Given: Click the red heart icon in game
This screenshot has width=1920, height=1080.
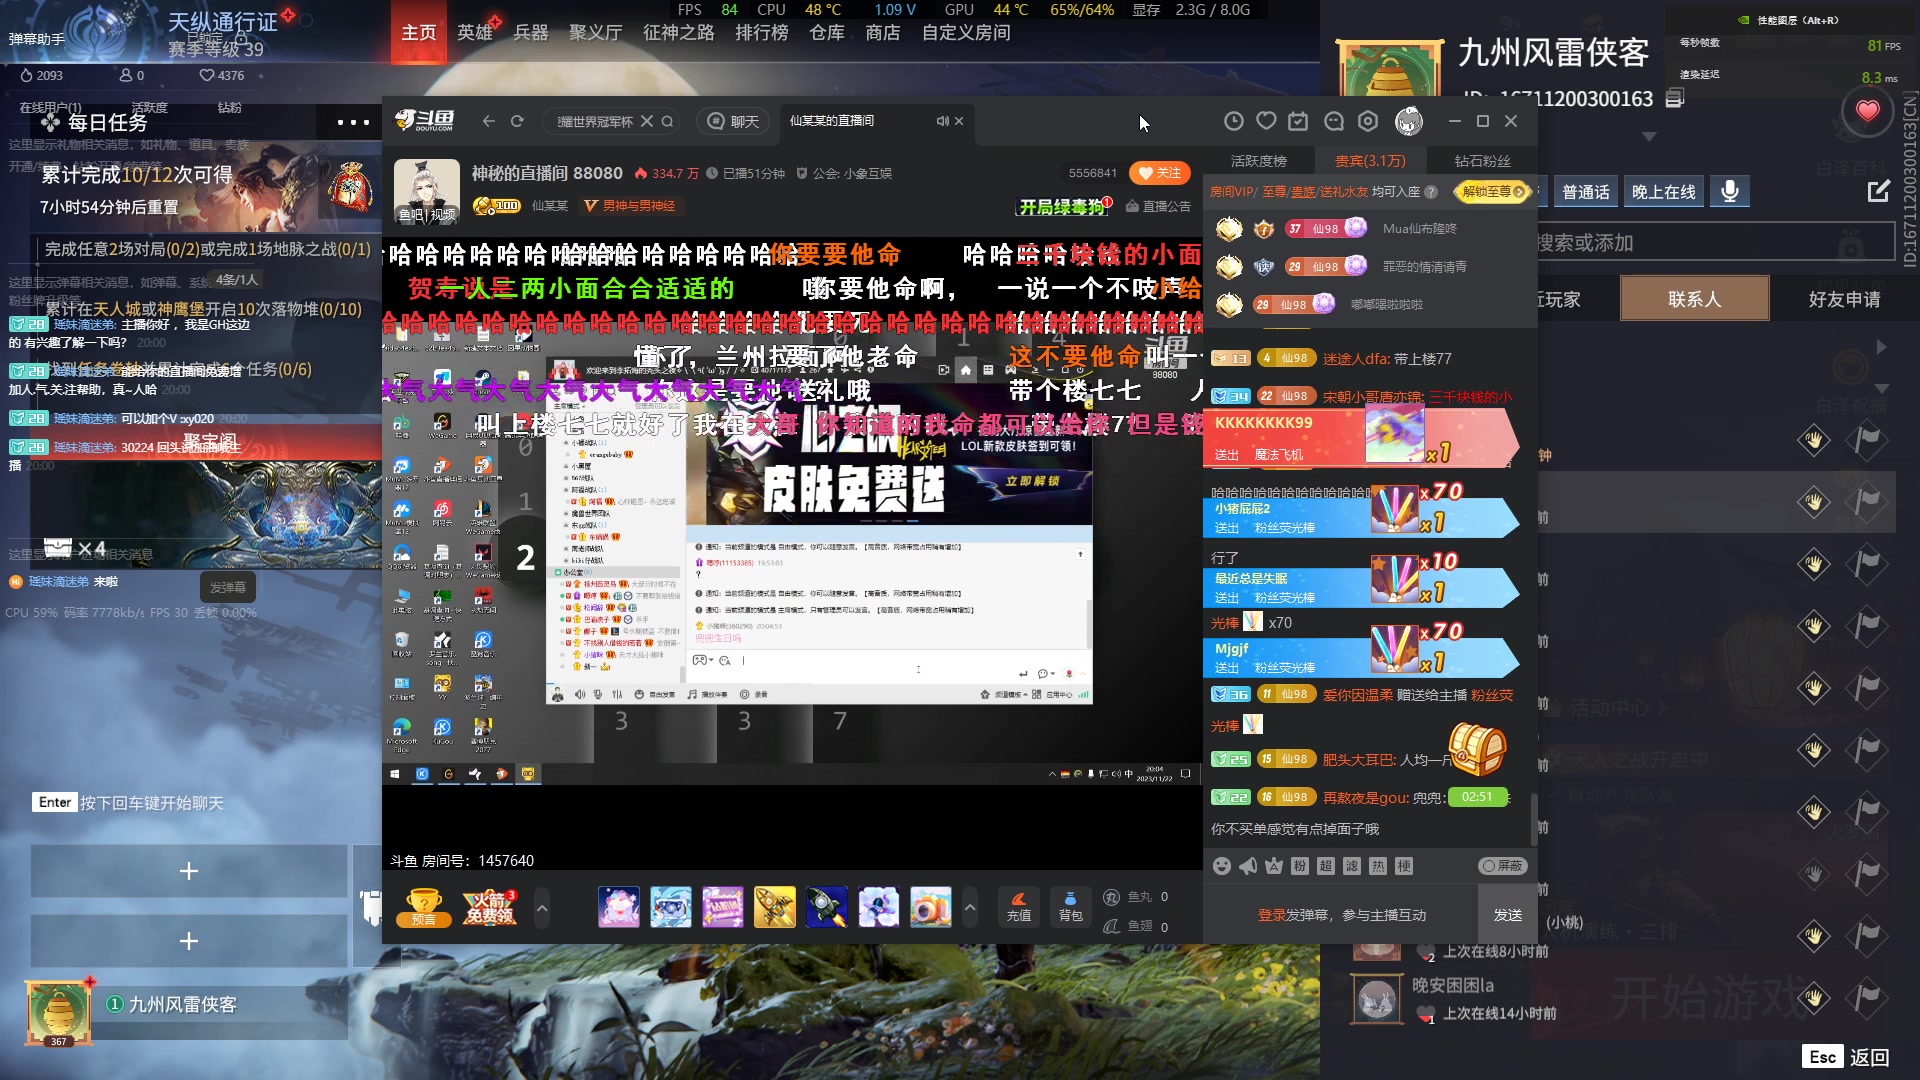Looking at the screenshot, I should coord(1867,110).
